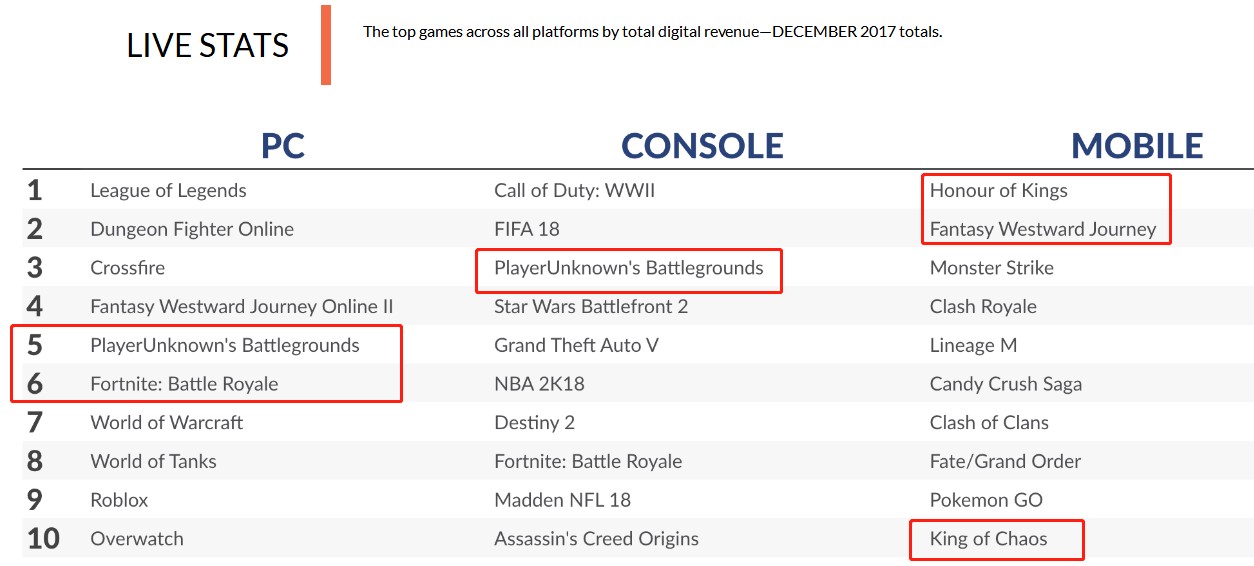This screenshot has height=566, width=1254.
Task: Select Honour of Kings mobile game
Action: 998,190
